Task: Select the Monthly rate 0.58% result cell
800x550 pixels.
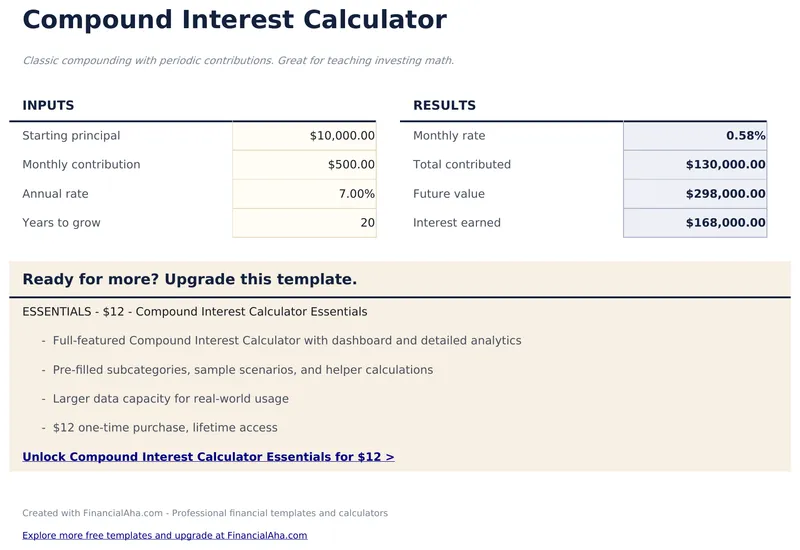Action: click(x=695, y=136)
